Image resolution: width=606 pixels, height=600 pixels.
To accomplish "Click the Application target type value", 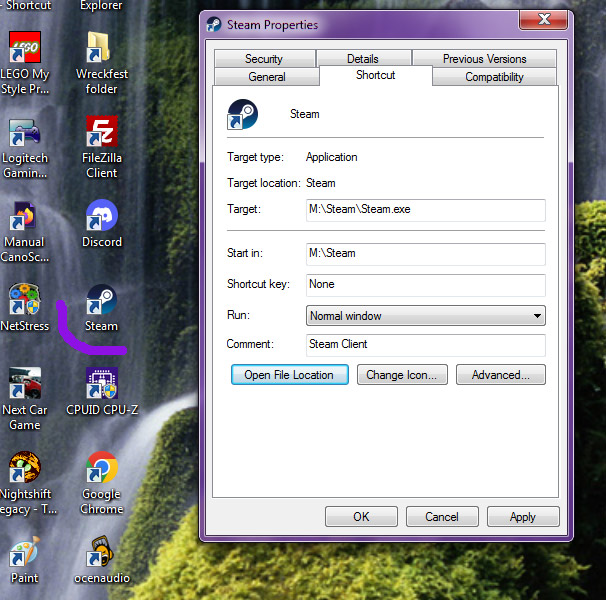I will coord(332,157).
